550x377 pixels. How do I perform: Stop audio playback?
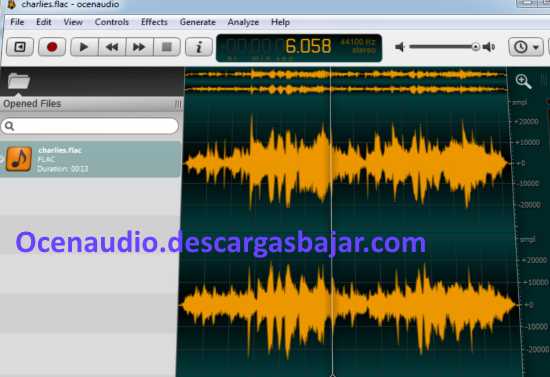point(167,47)
